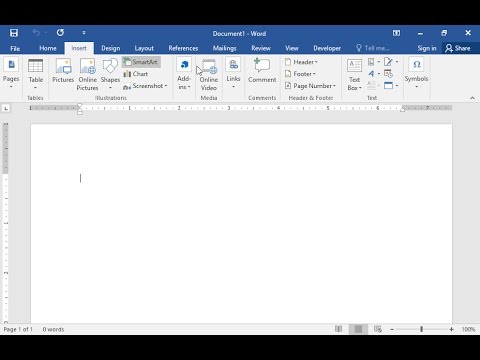
Task: Click the zoom slider handle
Action: (422, 329)
